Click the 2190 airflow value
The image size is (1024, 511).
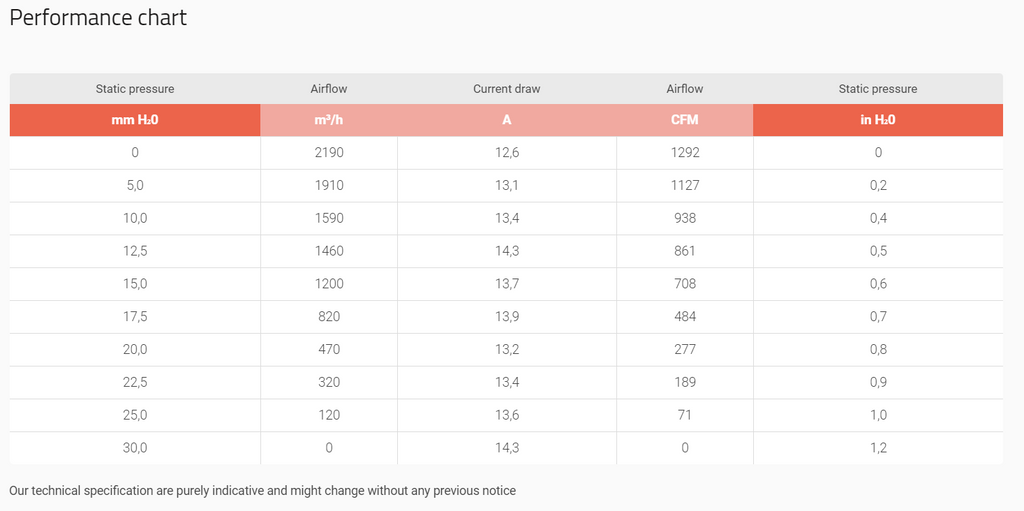(x=329, y=153)
